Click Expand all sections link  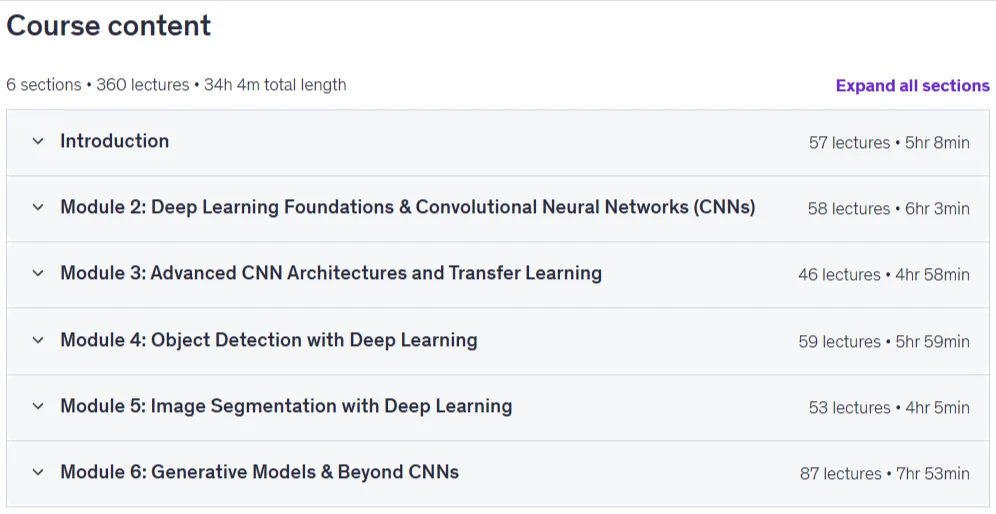tap(912, 86)
